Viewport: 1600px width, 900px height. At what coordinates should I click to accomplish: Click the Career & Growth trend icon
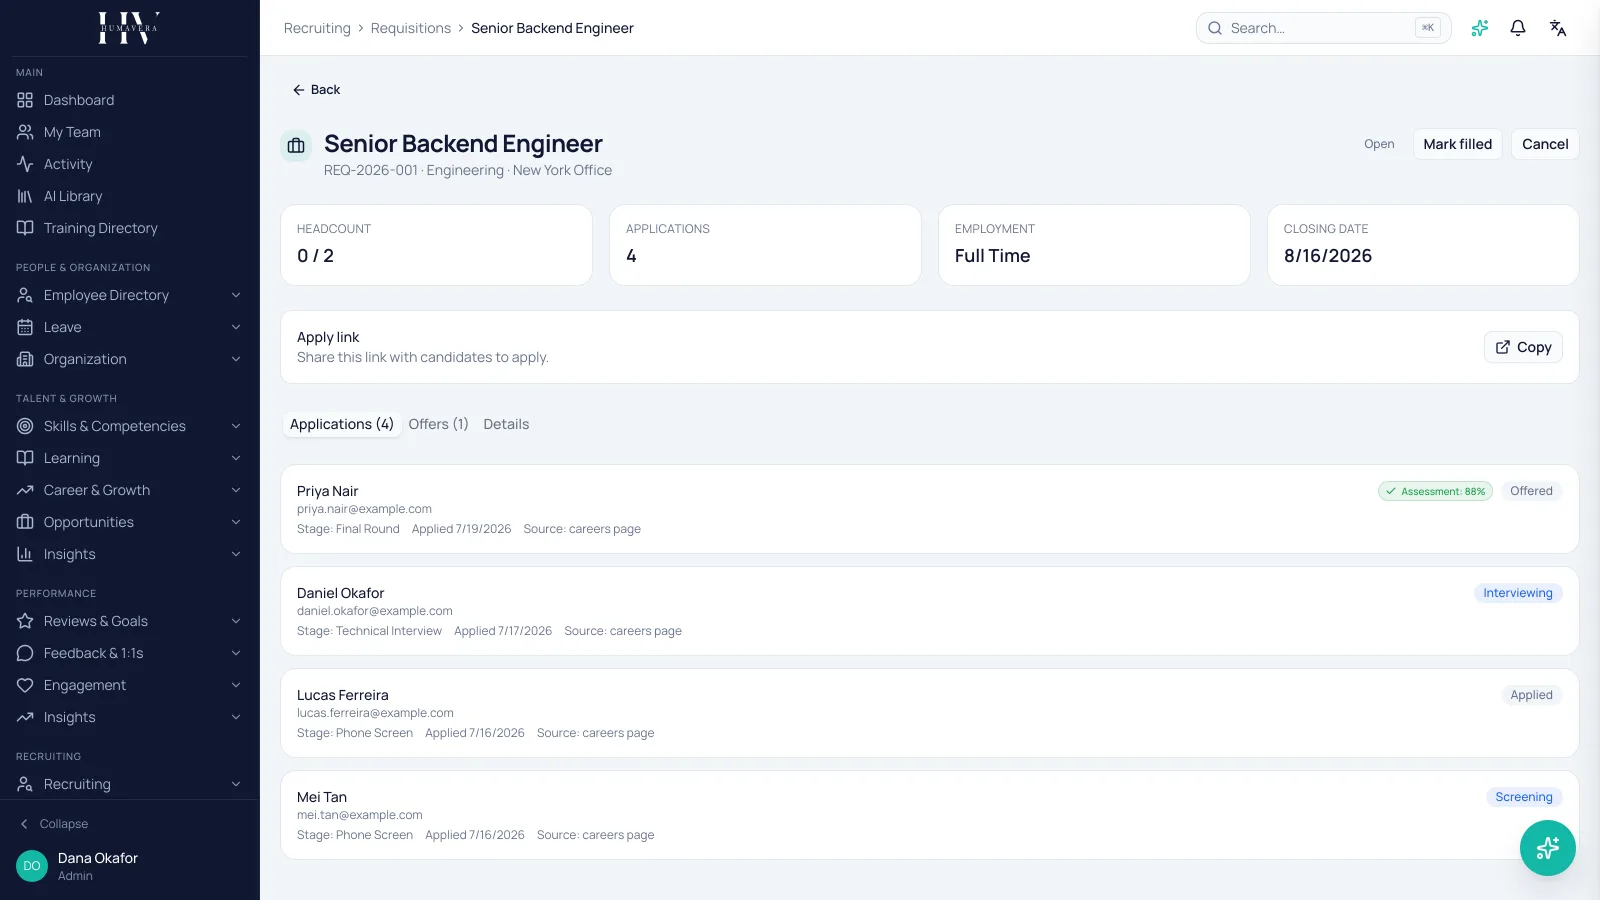tap(25, 490)
